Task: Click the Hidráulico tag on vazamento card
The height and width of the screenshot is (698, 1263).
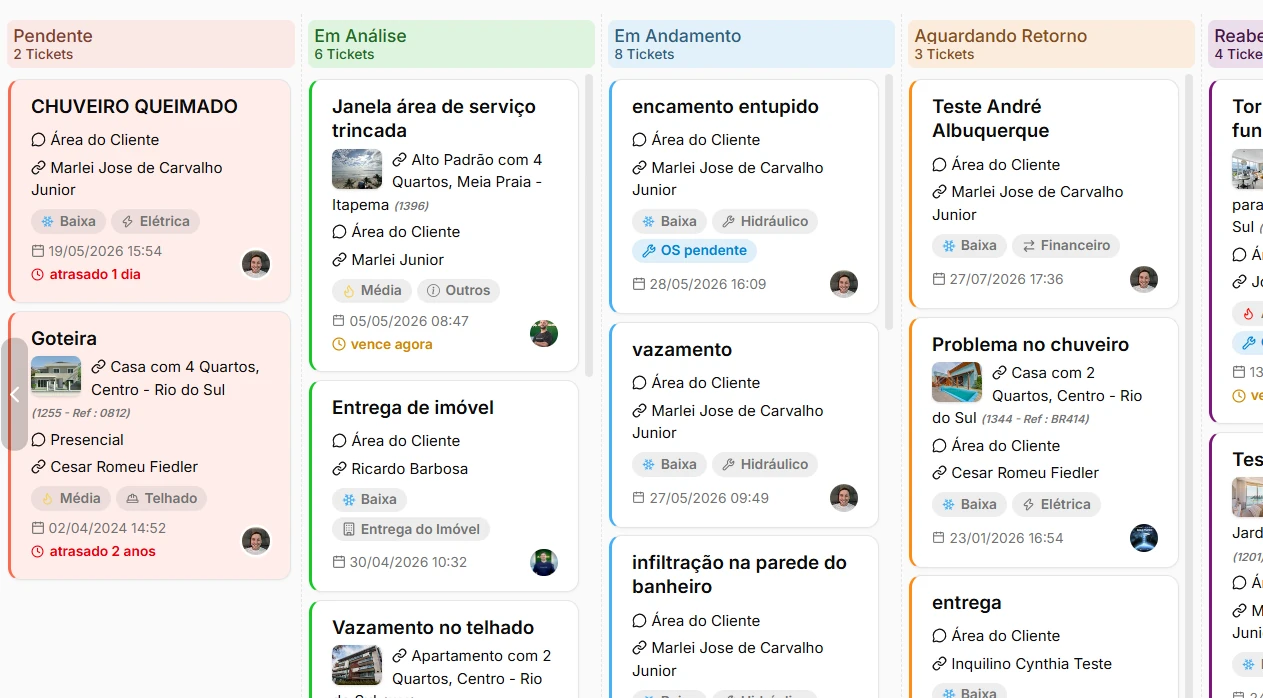Action: click(765, 464)
